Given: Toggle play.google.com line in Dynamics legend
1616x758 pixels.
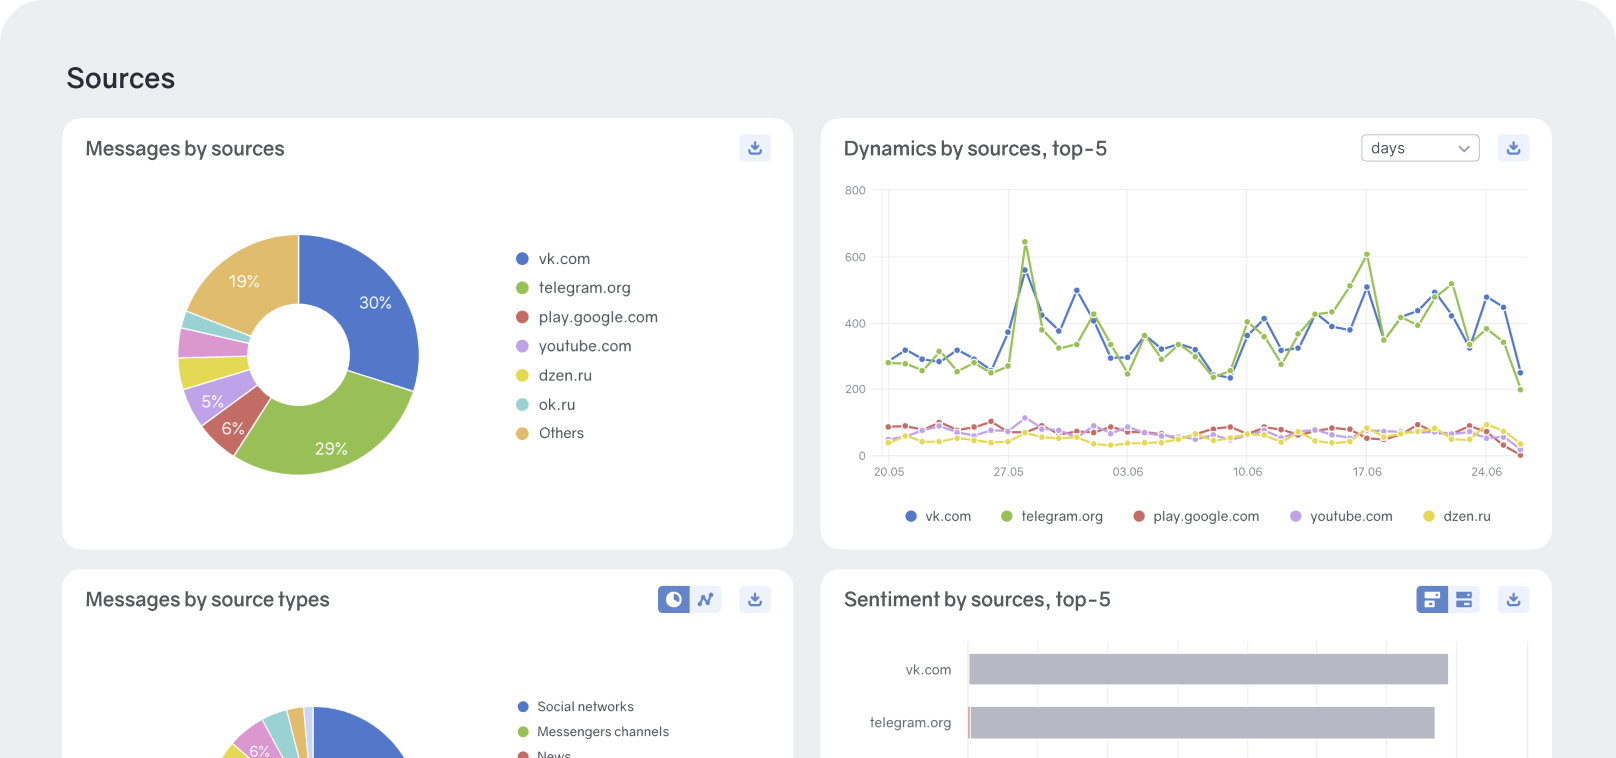Looking at the screenshot, I should pos(1196,516).
